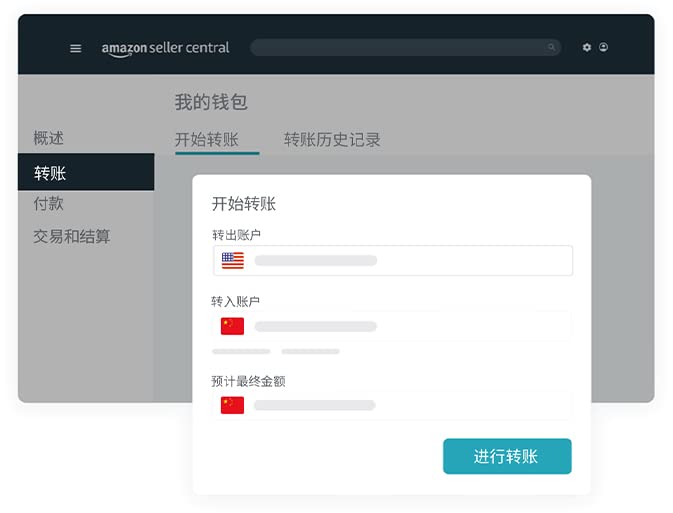Click the China flag in 预计最终金额
673x513 pixels.
pos(232,405)
